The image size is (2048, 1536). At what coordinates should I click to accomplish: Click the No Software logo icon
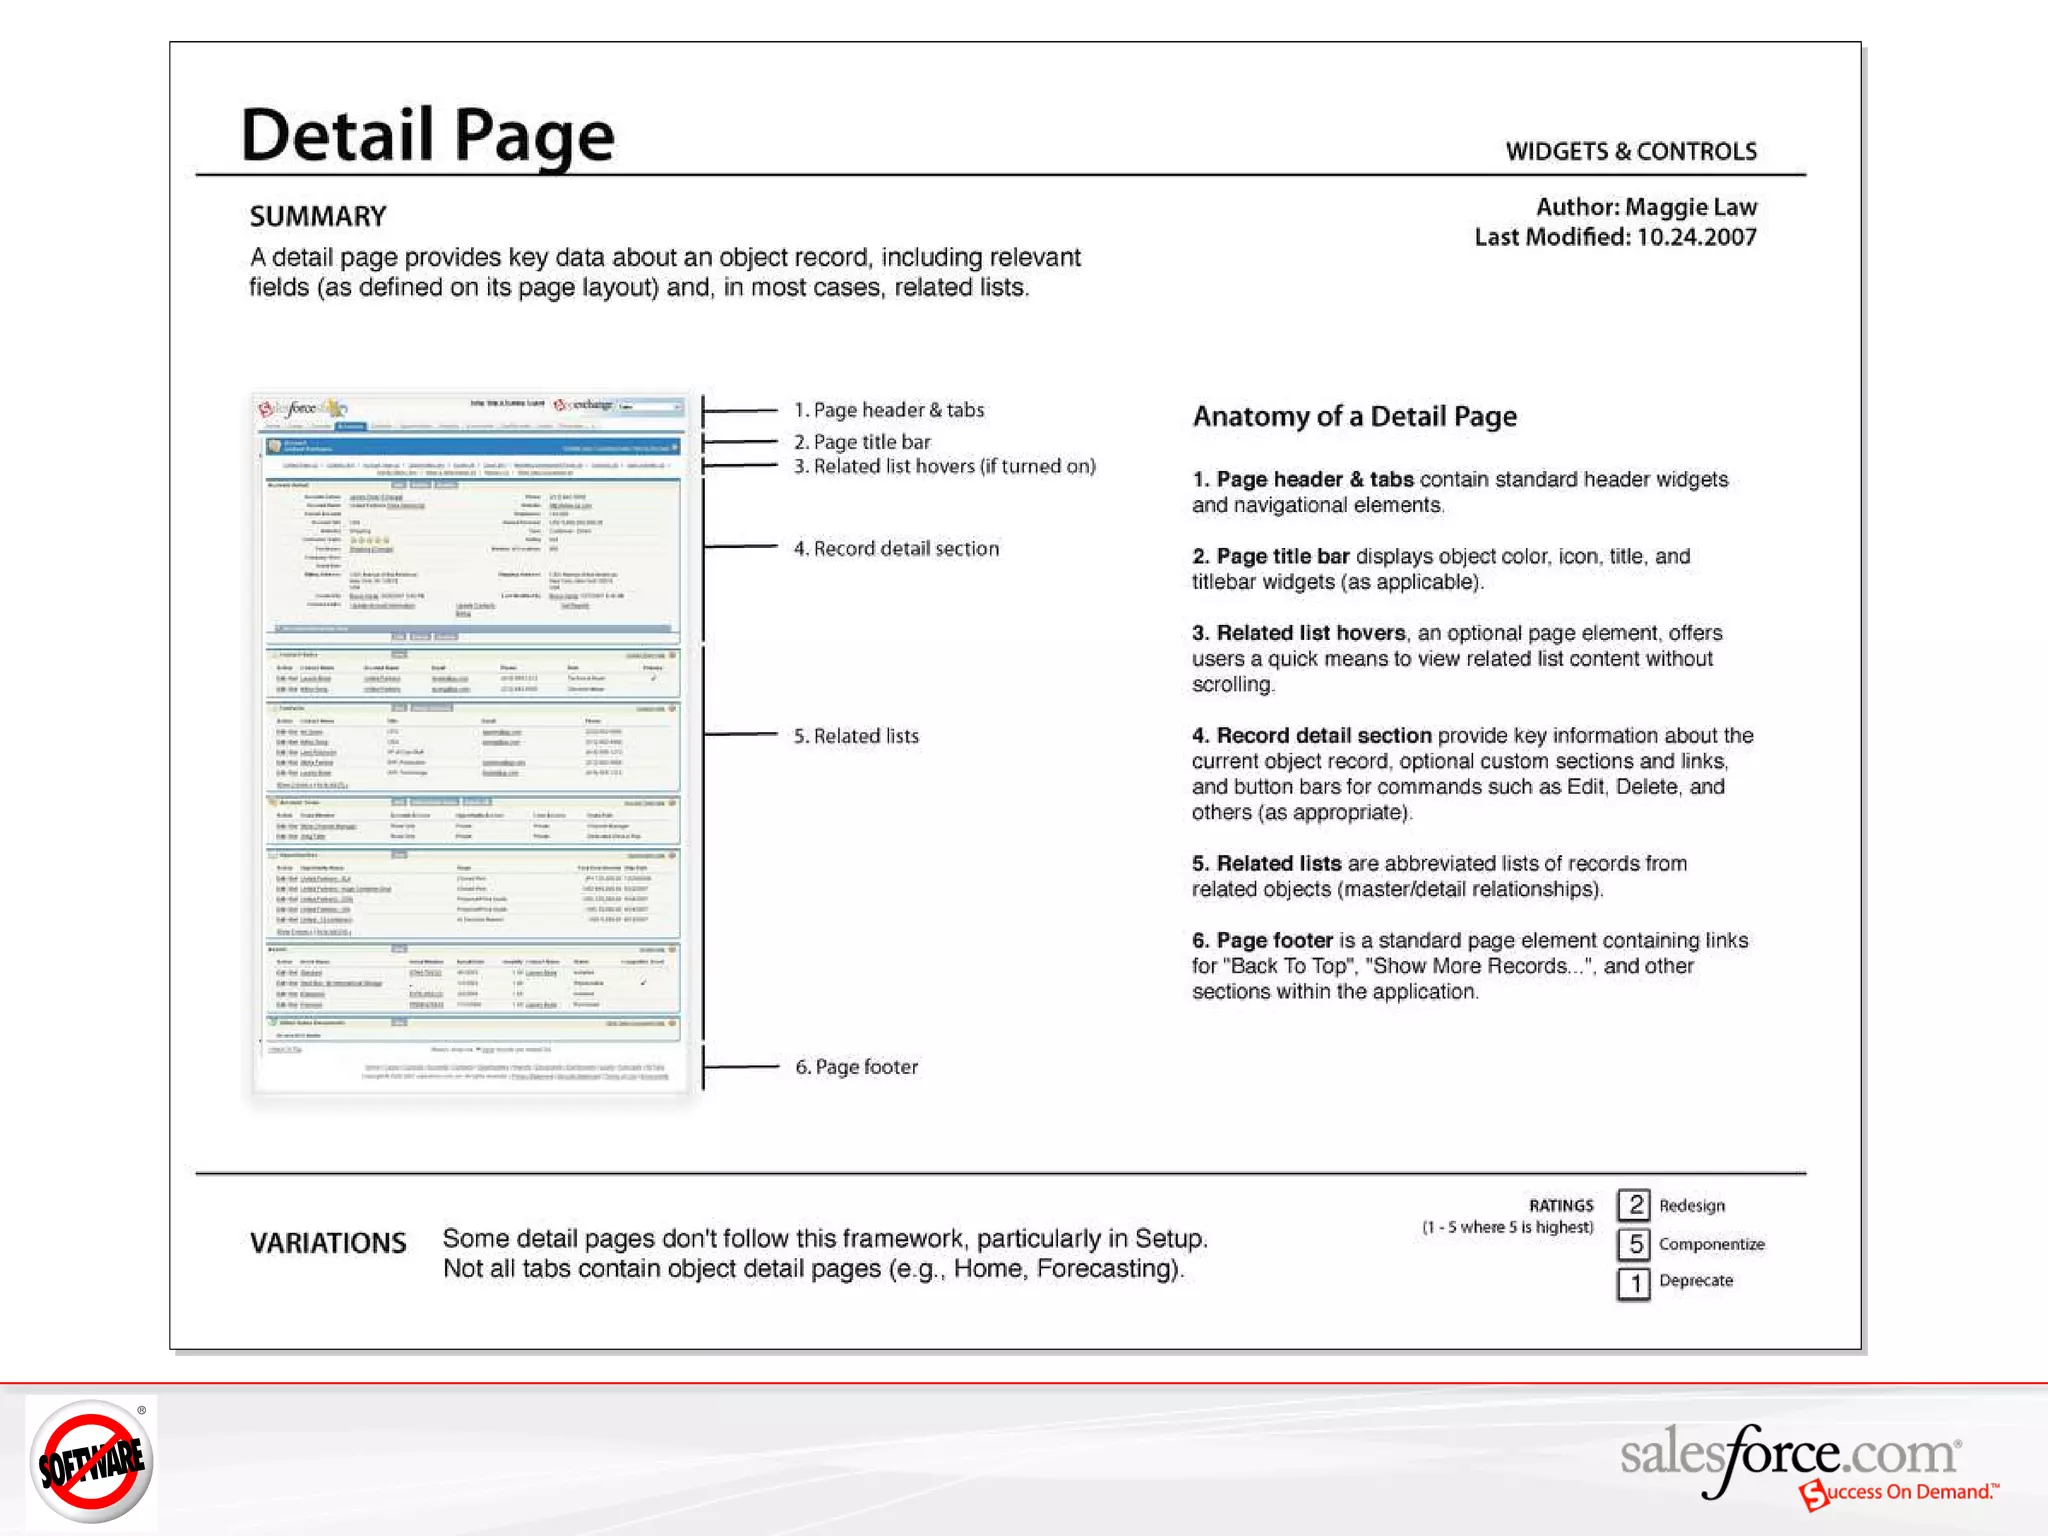91,1461
